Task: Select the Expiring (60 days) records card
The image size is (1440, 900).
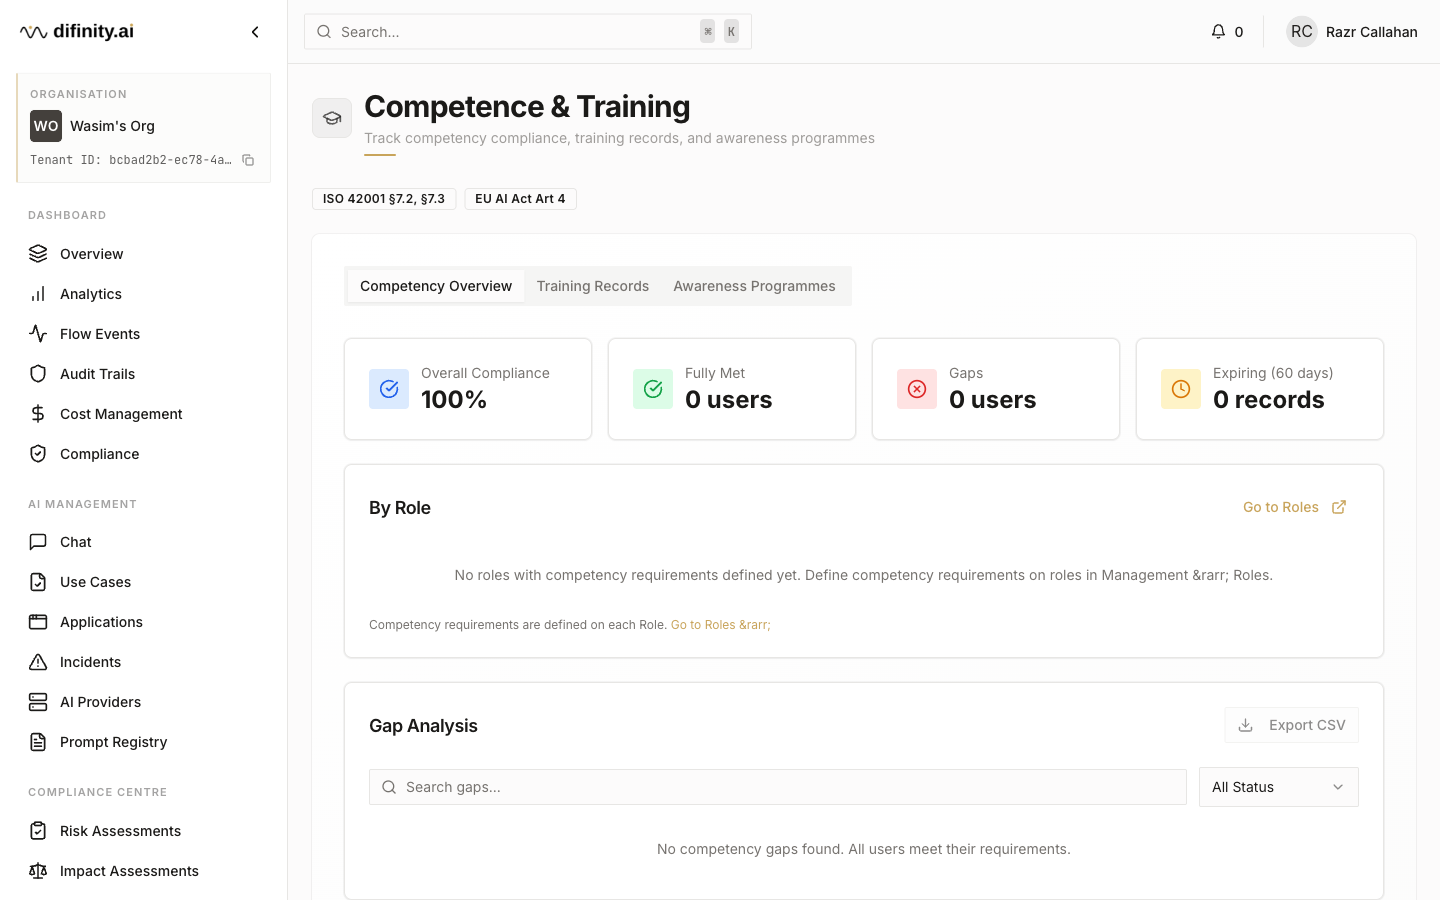Action: (1260, 389)
